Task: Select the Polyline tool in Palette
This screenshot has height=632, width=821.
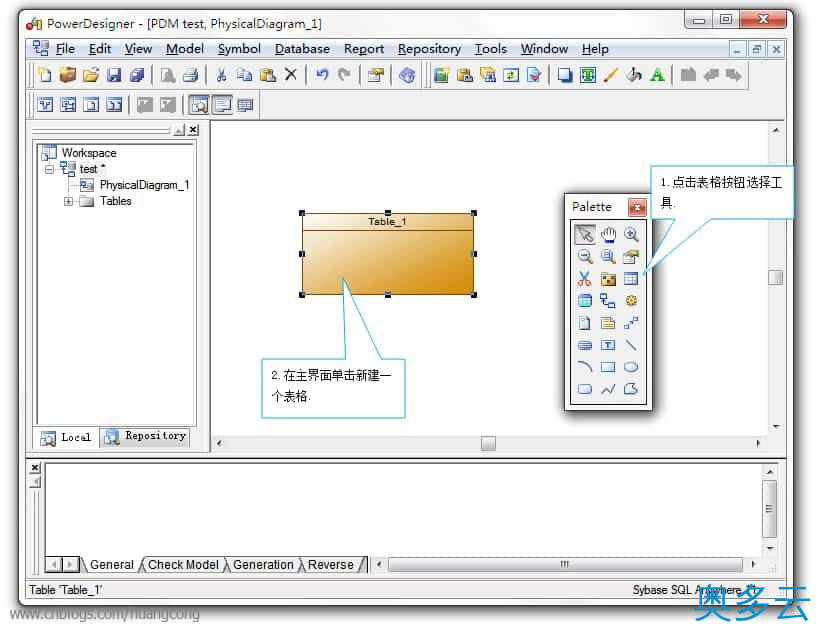Action: (x=608, y=389)
